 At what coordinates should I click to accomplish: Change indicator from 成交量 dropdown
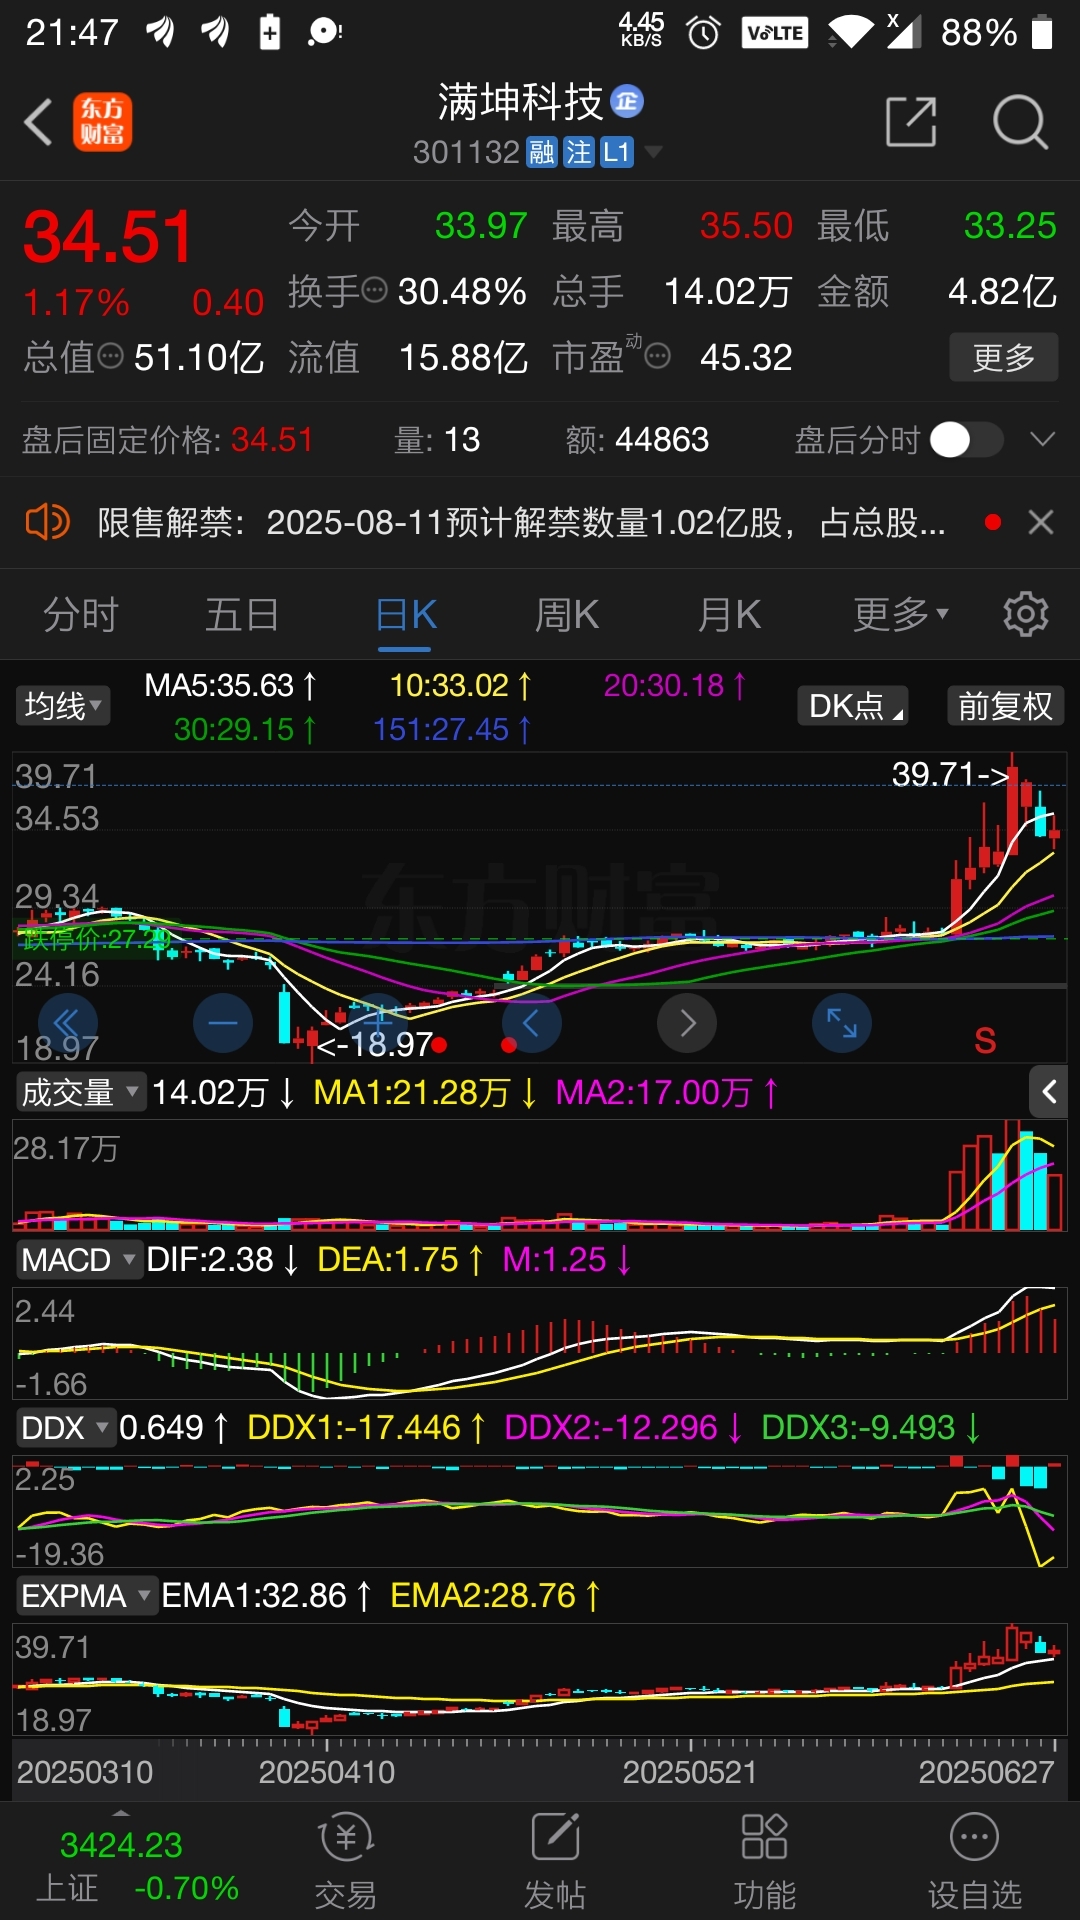click(x=81, y=1092)
